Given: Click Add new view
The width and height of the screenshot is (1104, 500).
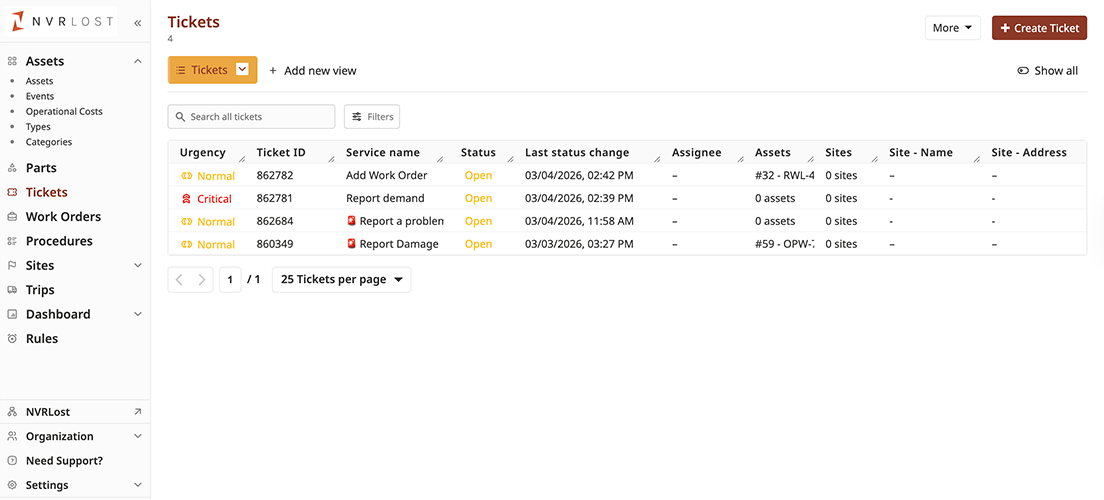Looking at the screenshot, I should pos(312,71).
